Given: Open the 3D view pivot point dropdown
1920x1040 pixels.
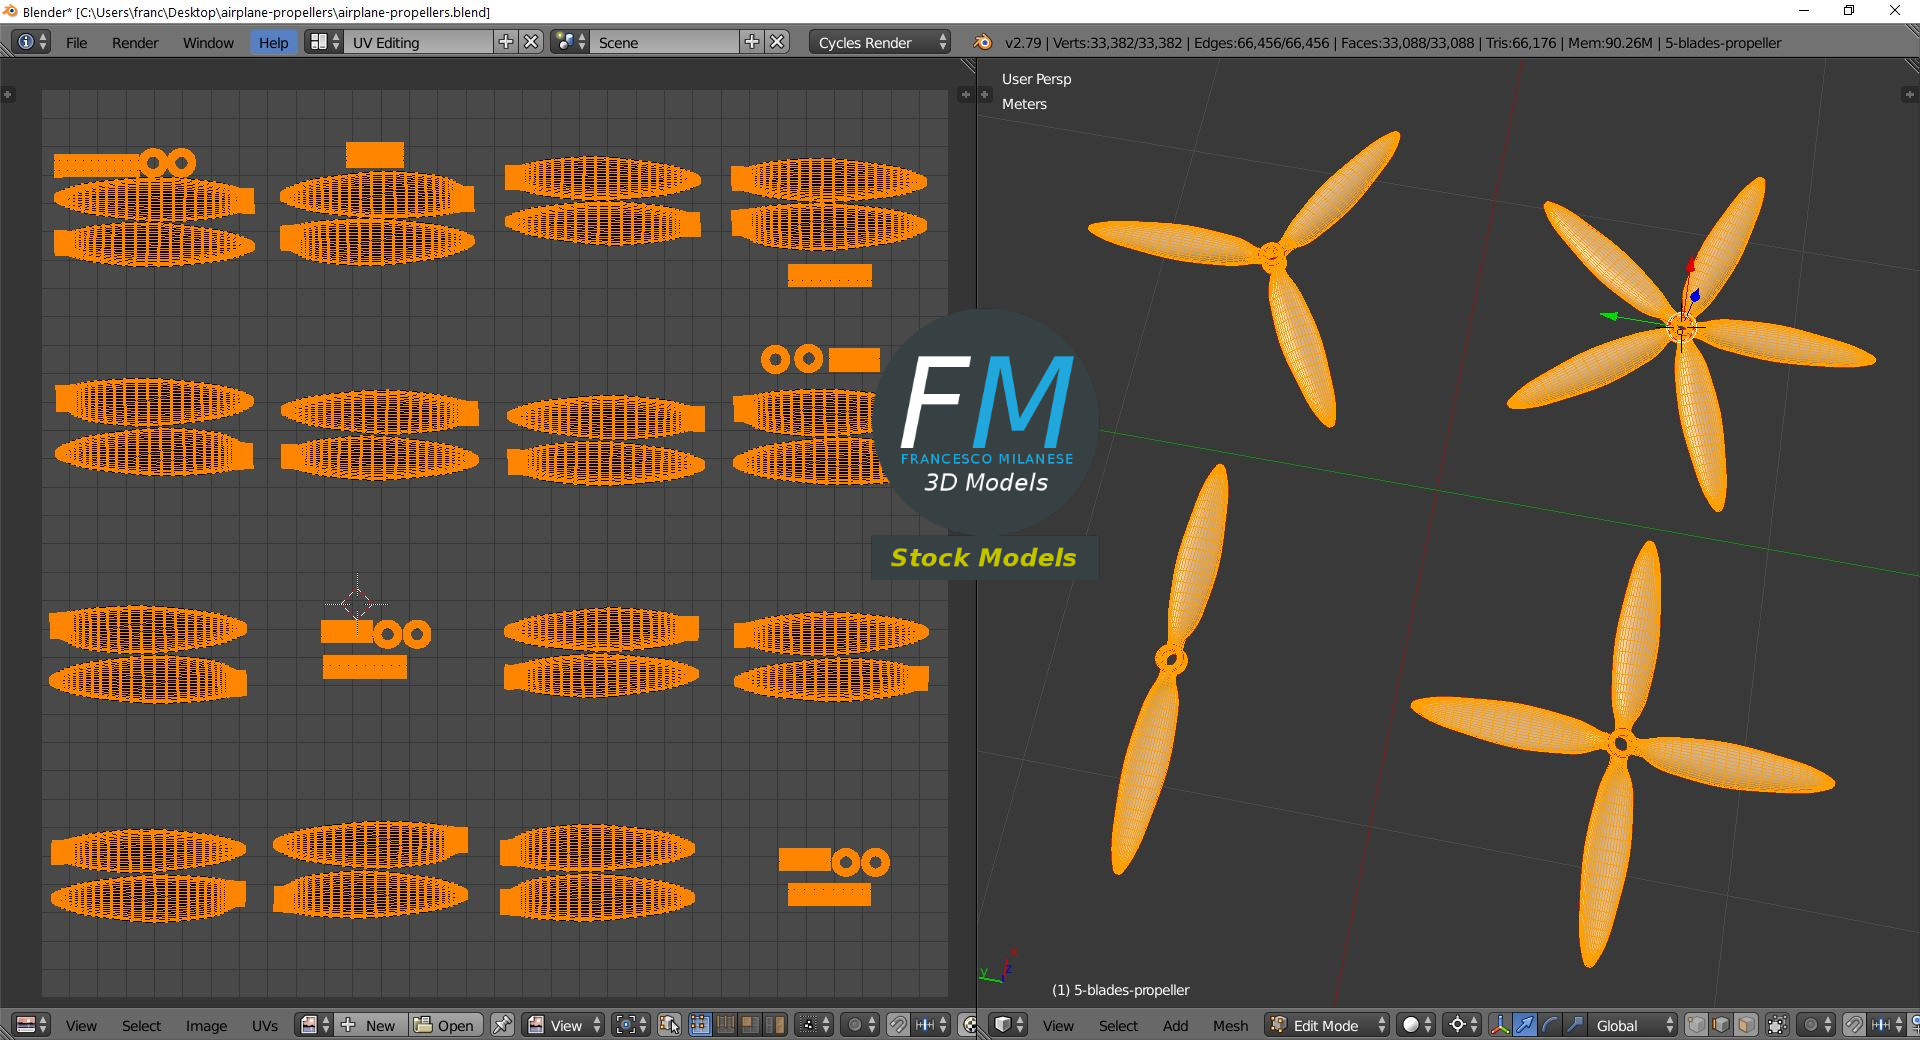Looking at the screenshot, I should [1463, 1025].
